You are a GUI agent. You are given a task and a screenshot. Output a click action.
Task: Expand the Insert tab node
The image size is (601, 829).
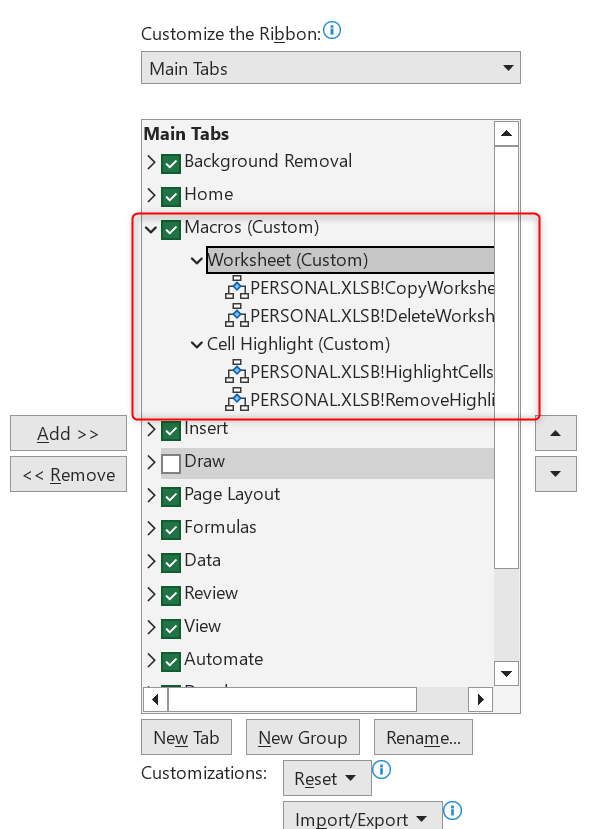(x=151, y=429)
